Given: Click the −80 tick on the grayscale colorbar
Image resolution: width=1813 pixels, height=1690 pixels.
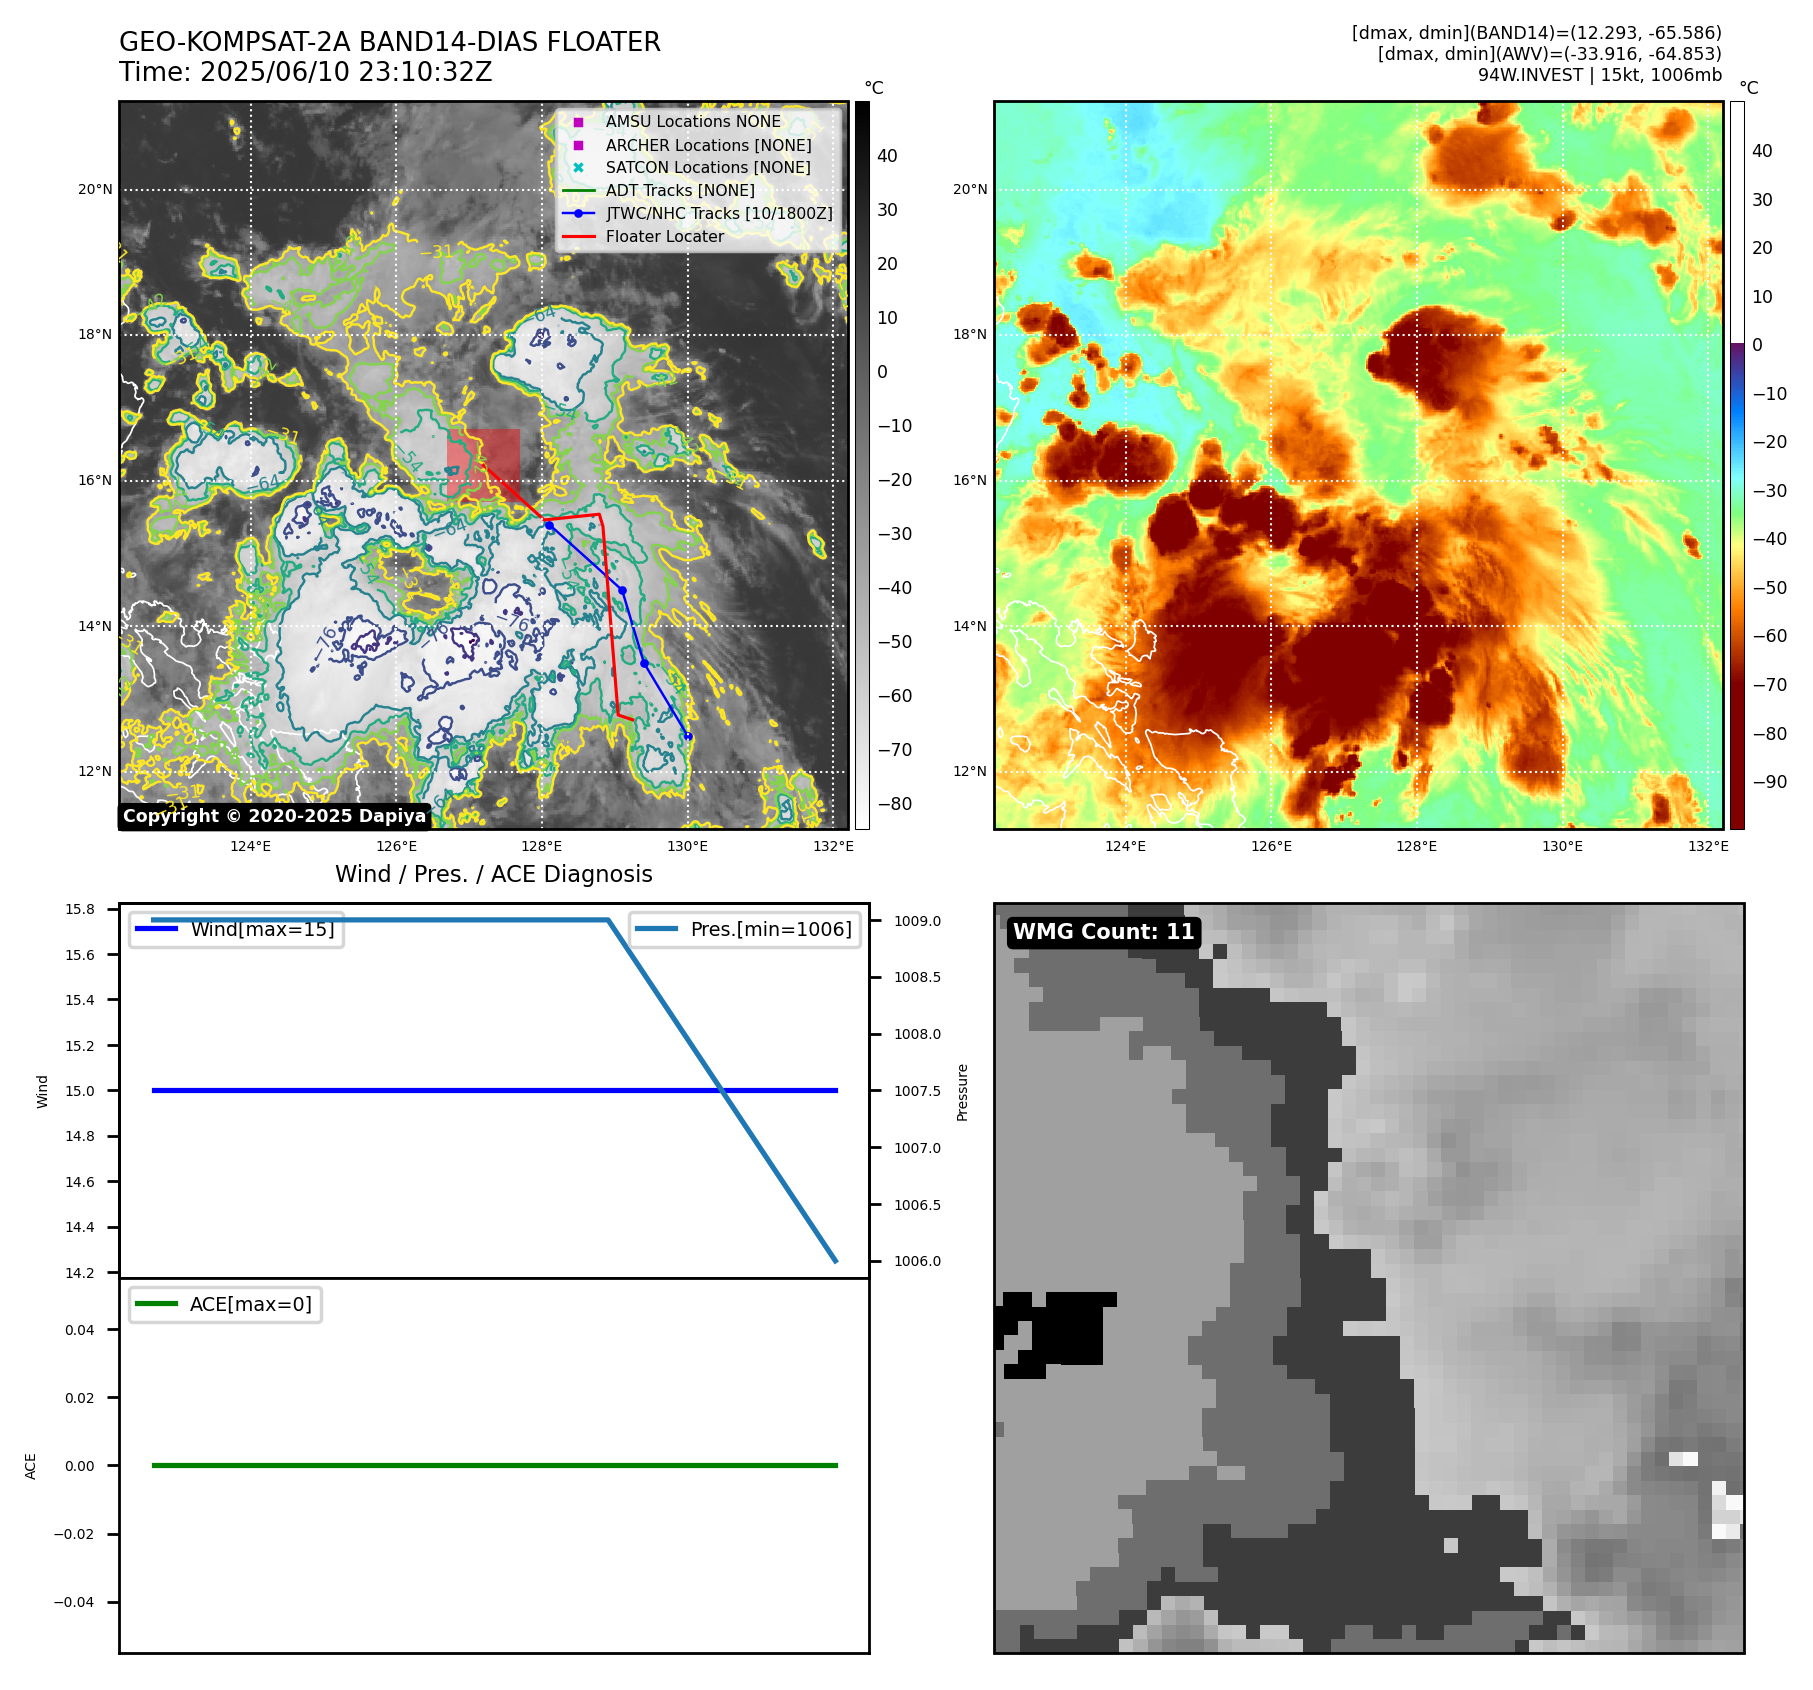Looking at the screenshot, I should point(894,804).
